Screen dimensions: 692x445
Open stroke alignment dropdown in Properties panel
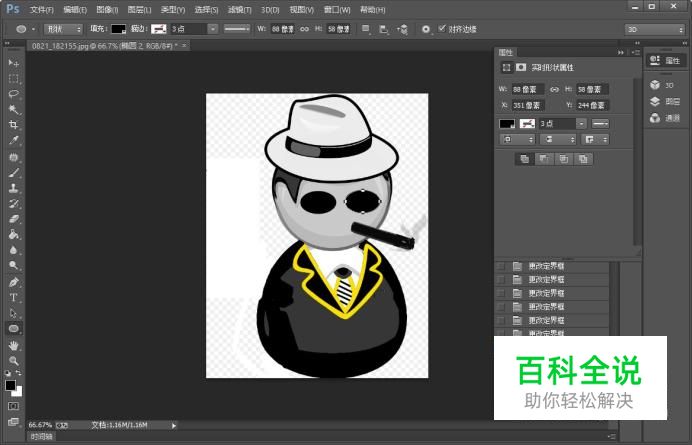[x=518, y=140]
